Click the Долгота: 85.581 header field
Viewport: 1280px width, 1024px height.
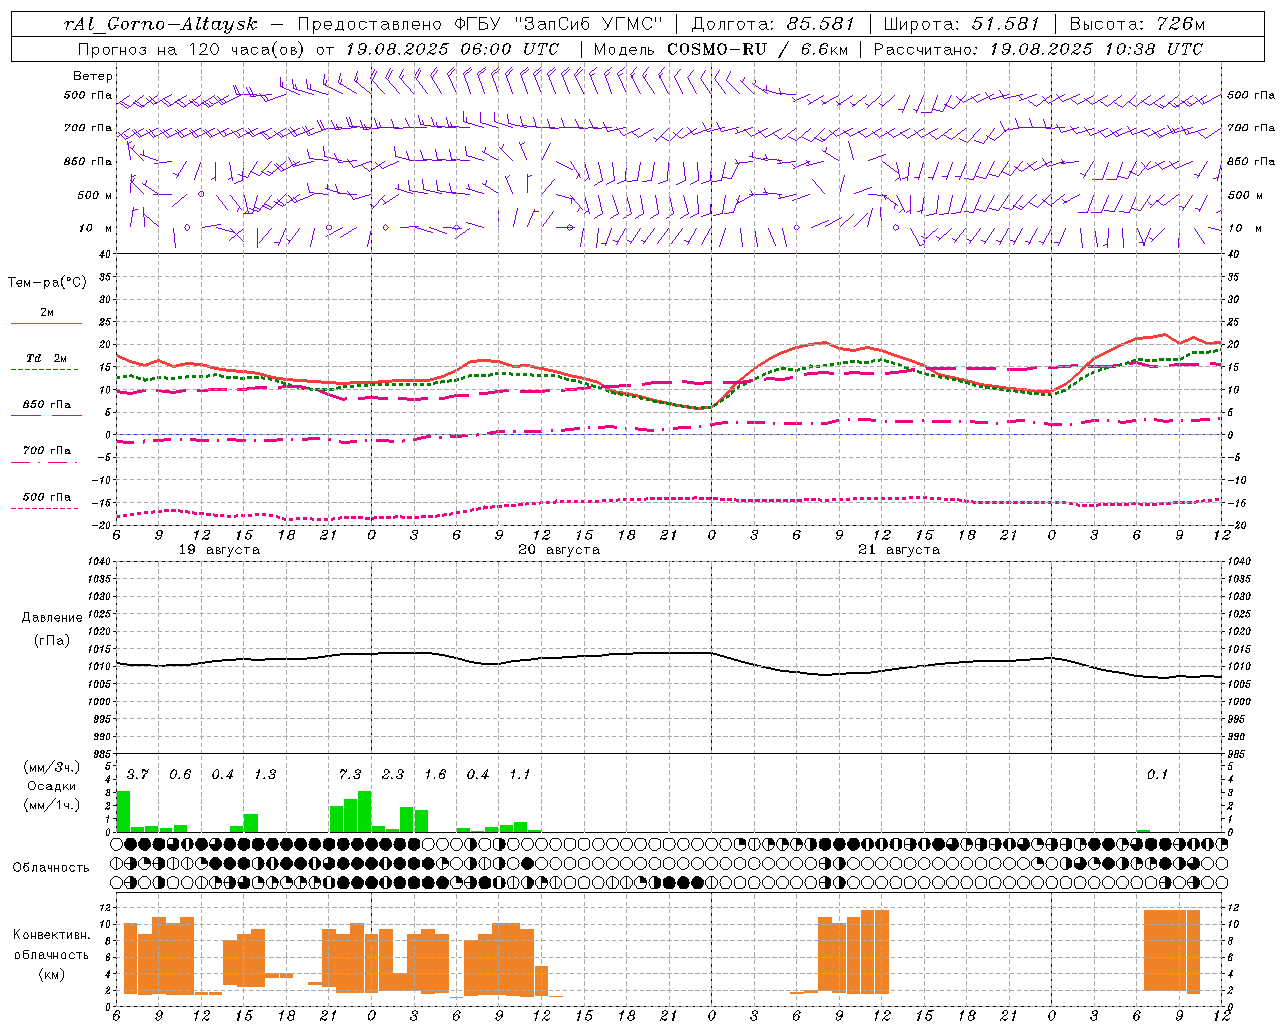coord(773,24)
